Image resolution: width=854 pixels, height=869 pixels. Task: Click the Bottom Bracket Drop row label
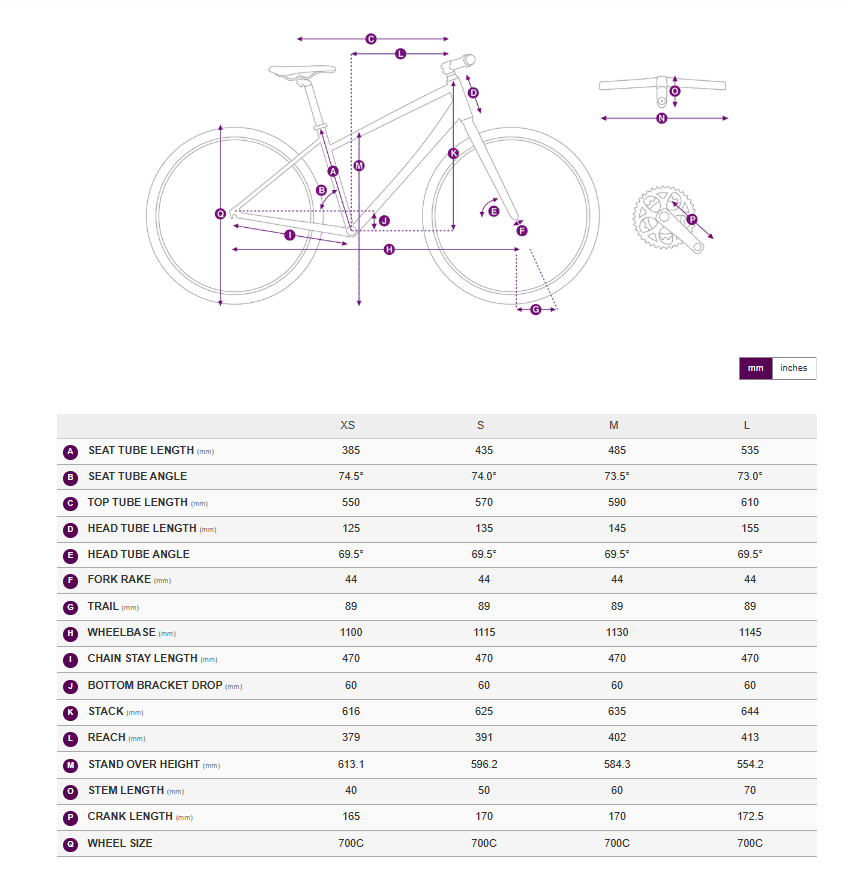point(154,686)
